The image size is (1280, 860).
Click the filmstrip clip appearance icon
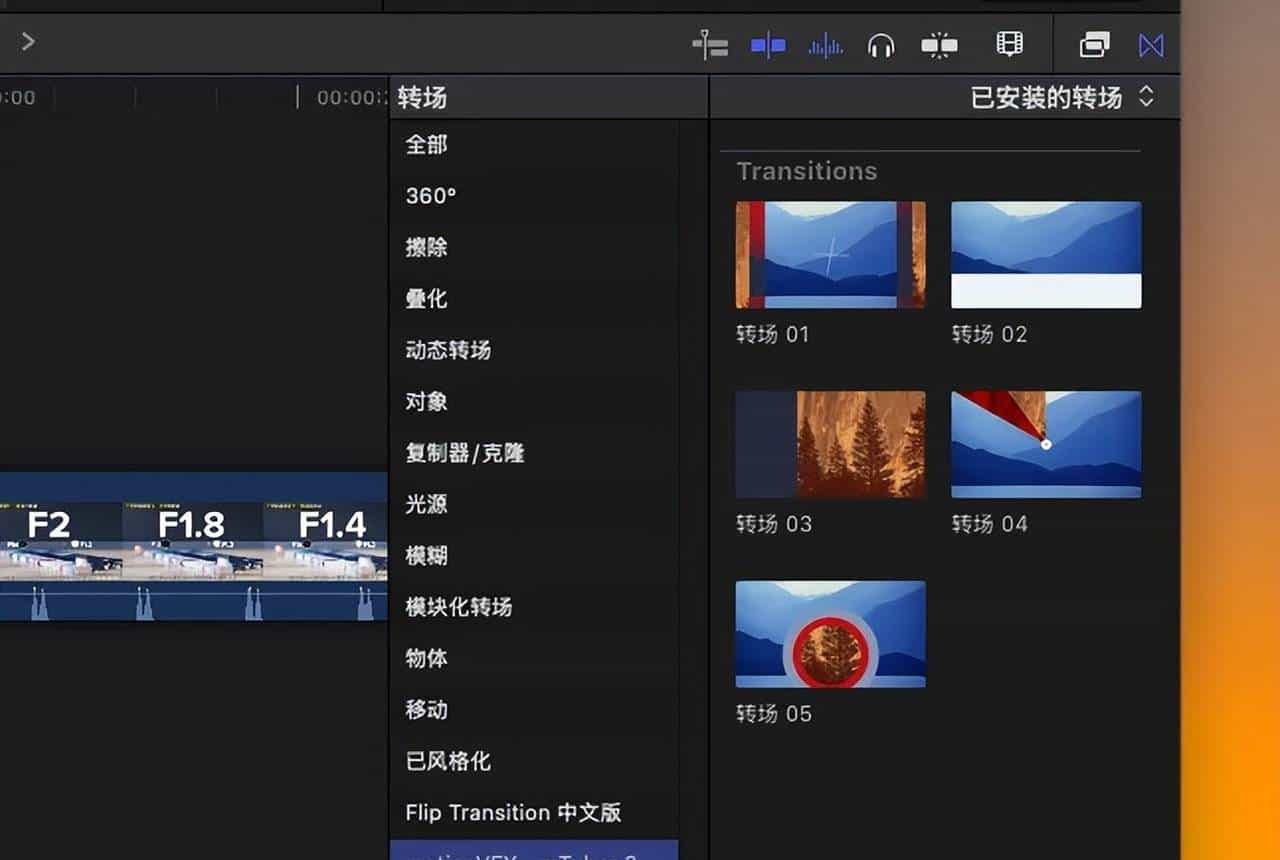click(x=1009, y=44)
